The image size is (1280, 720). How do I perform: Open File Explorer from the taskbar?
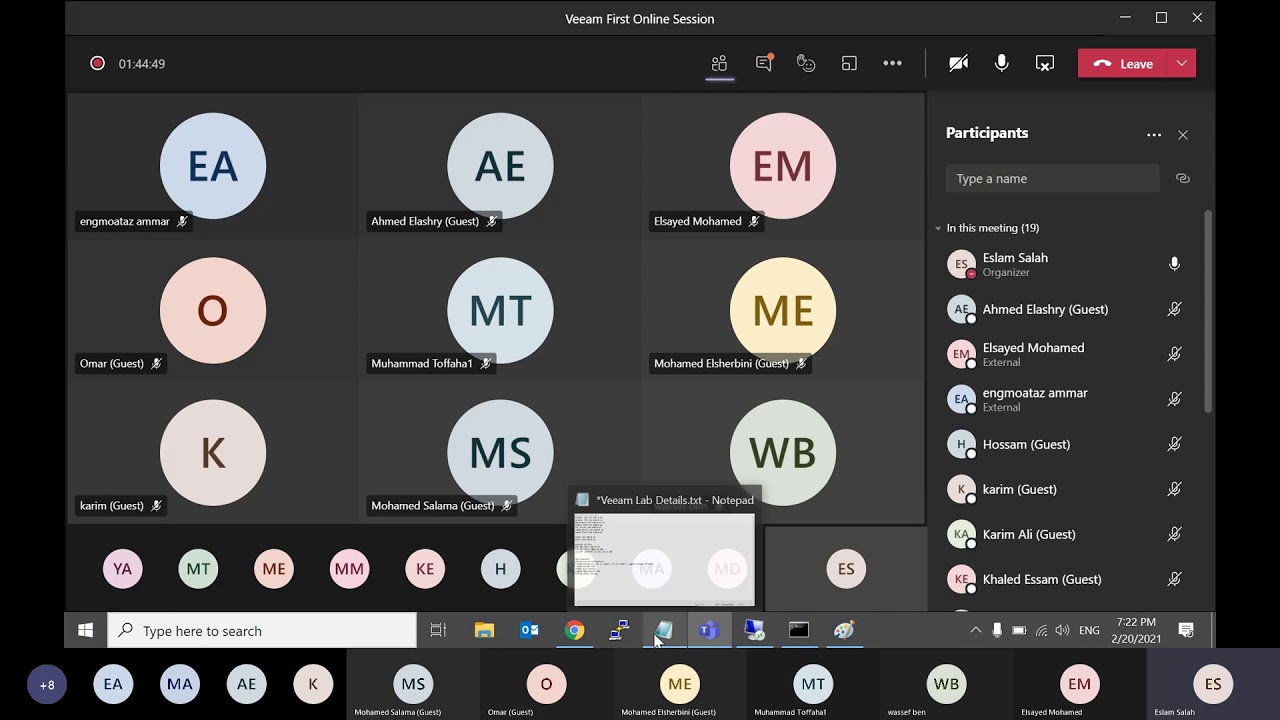(484, 630)
